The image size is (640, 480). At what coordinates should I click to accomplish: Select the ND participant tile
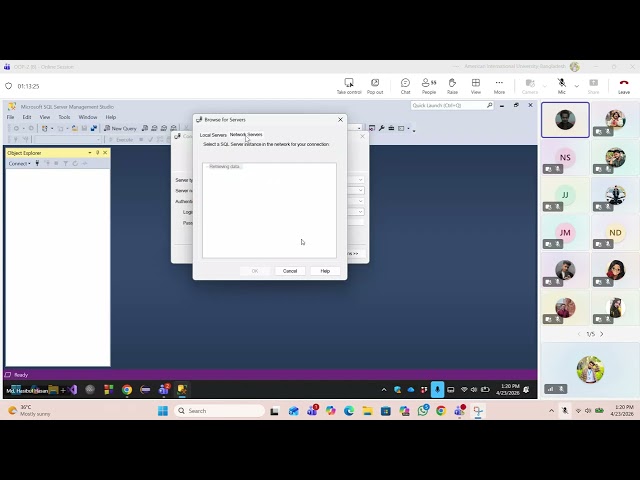coord(616,233)
